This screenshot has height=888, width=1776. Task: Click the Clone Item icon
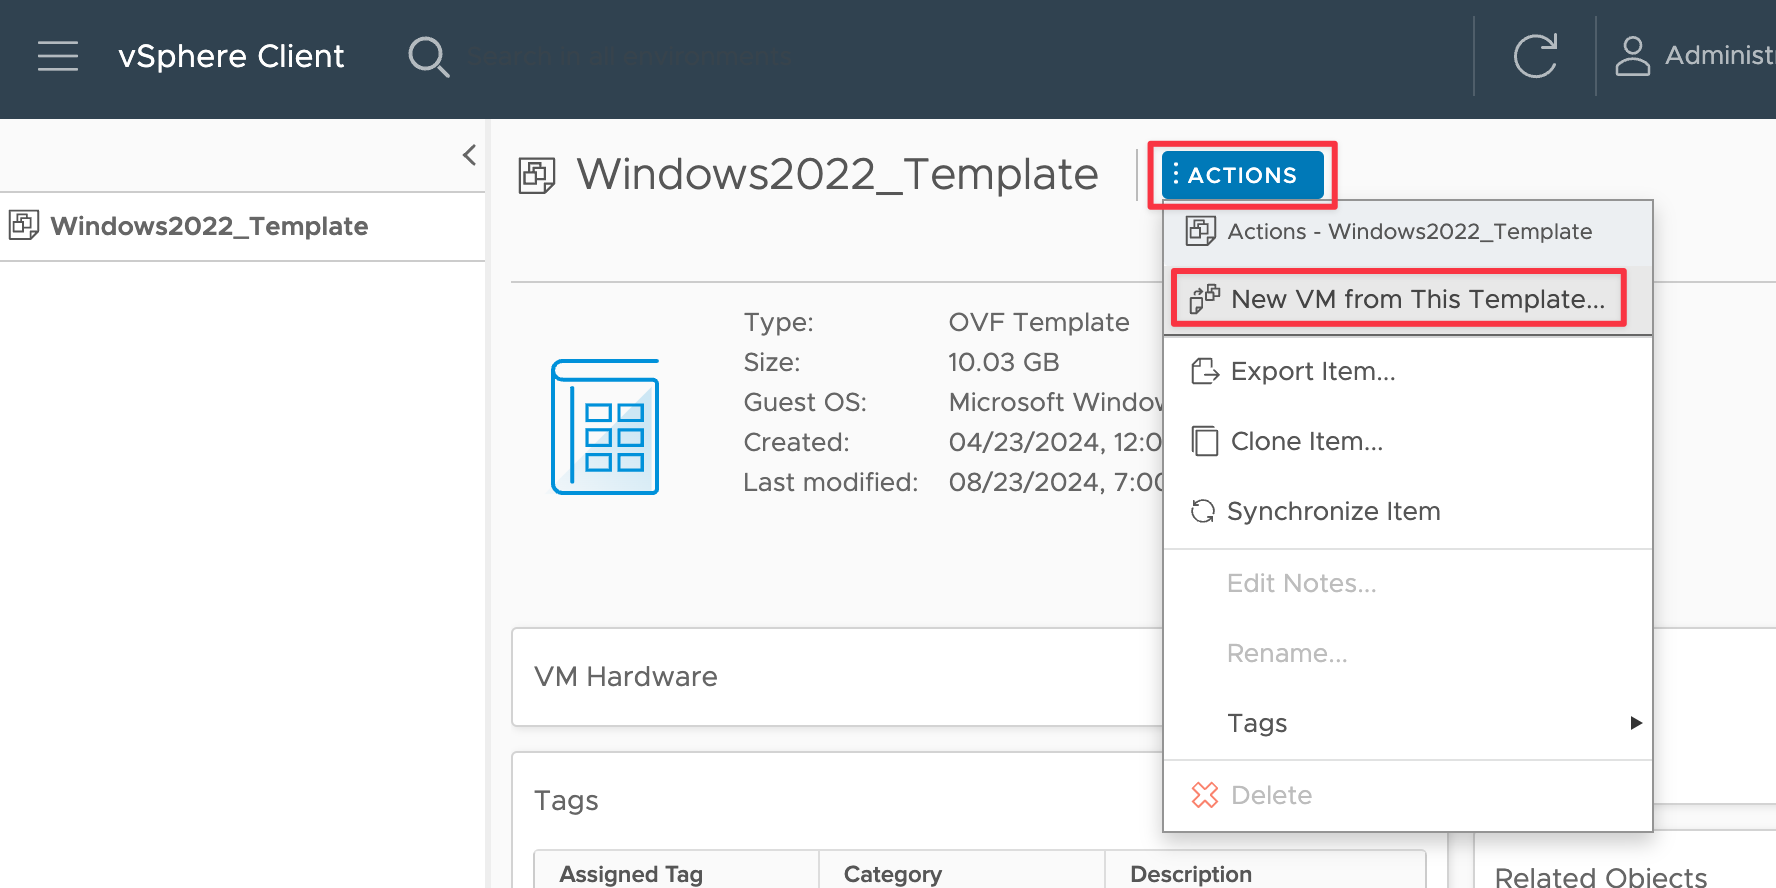(1205, 441)
